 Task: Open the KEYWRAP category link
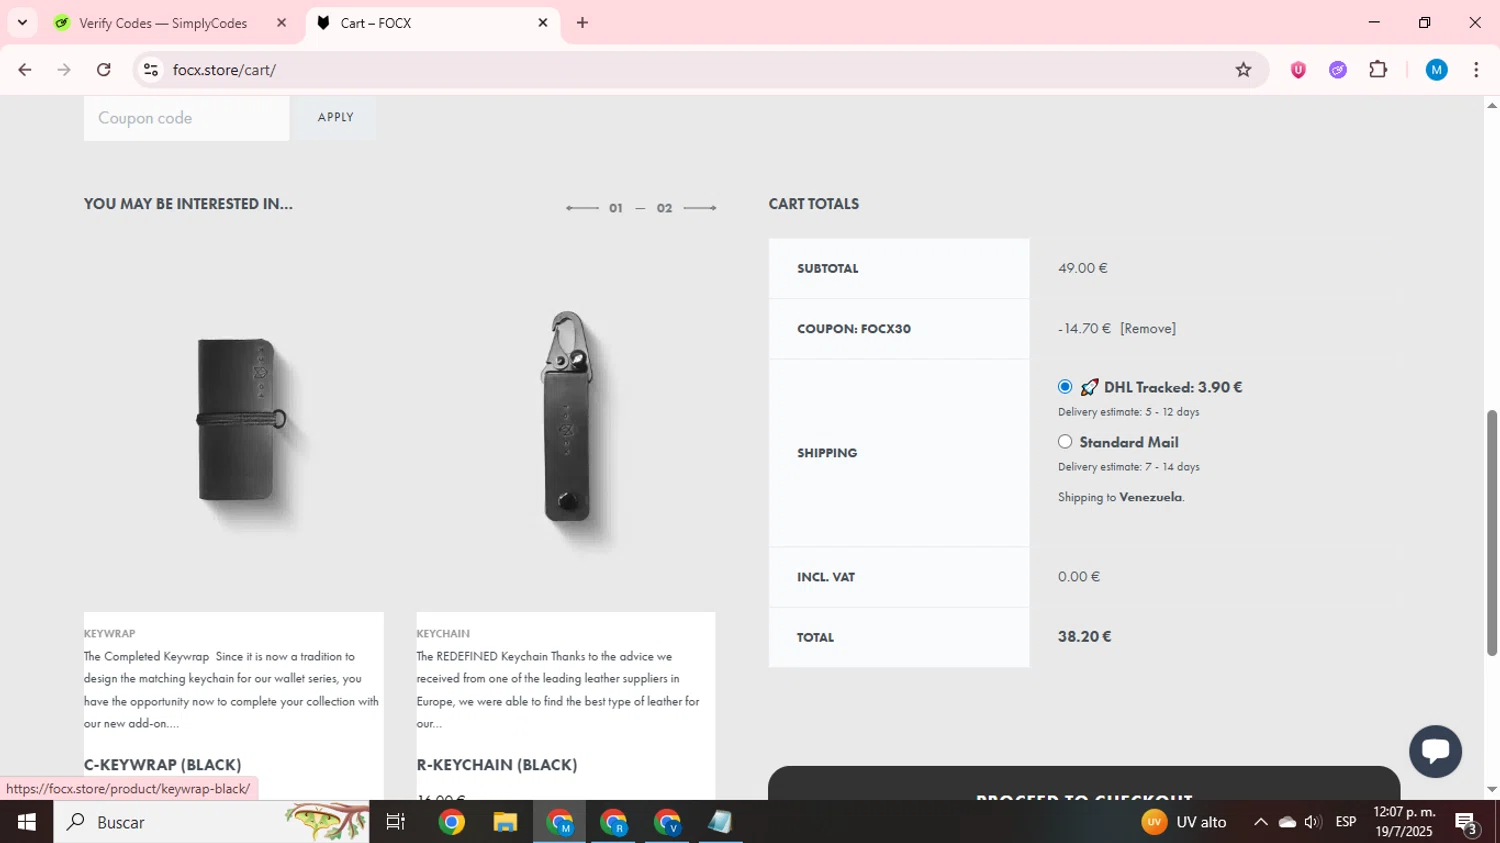(x=110, y=634)
